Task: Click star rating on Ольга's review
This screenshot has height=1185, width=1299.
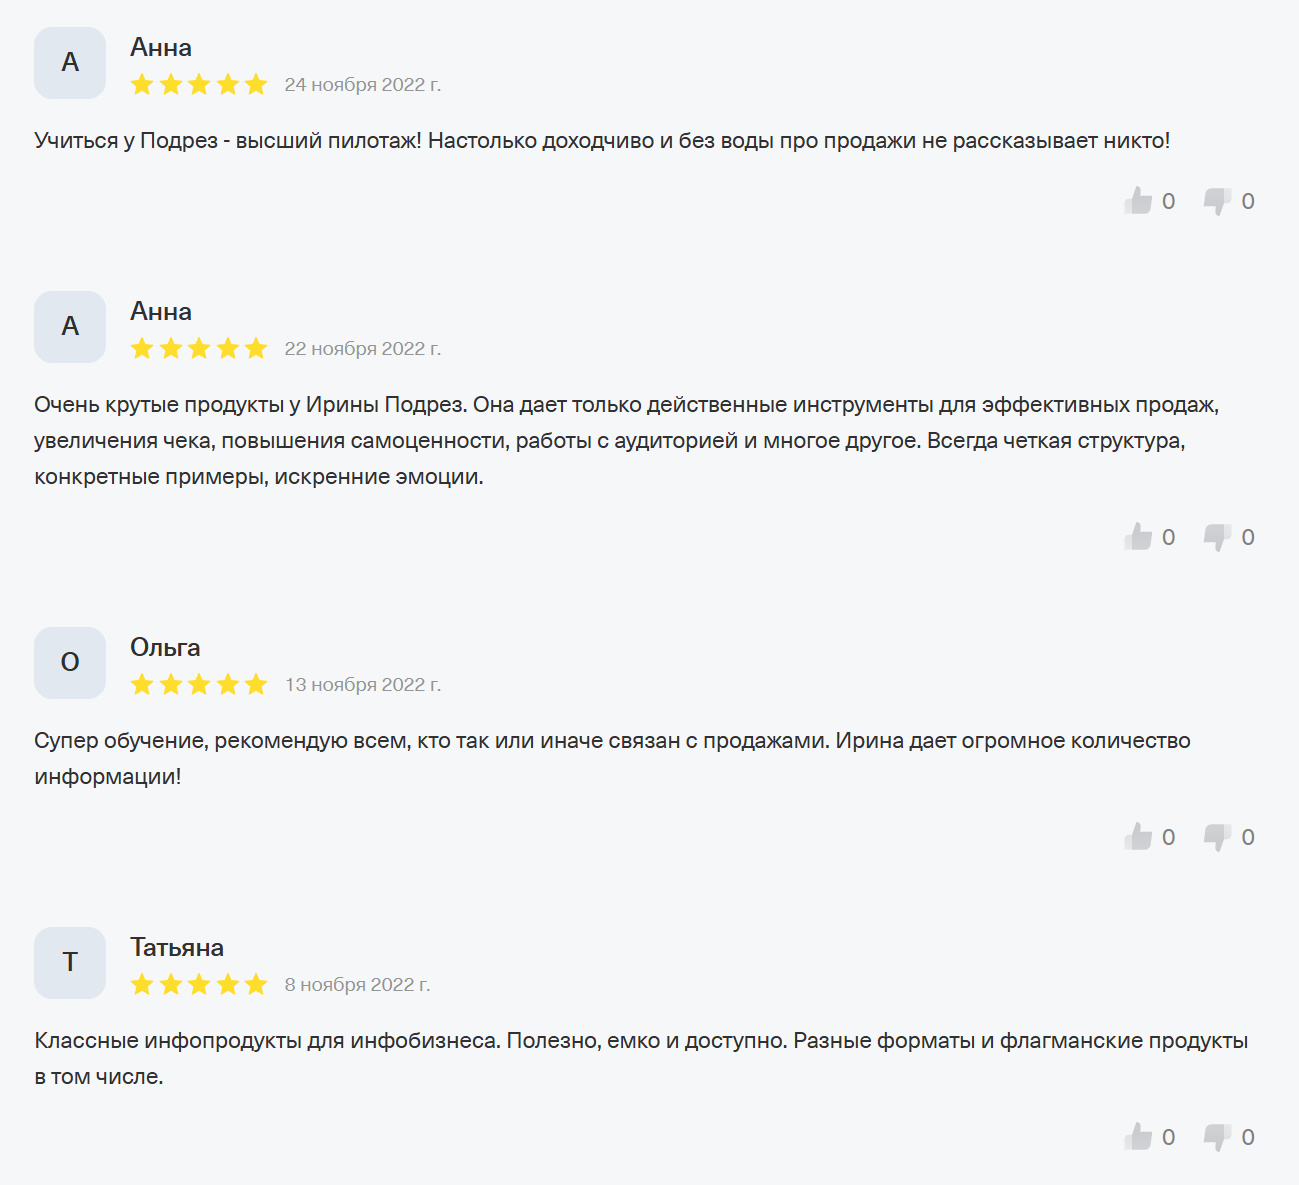Action: click(199, 685)
